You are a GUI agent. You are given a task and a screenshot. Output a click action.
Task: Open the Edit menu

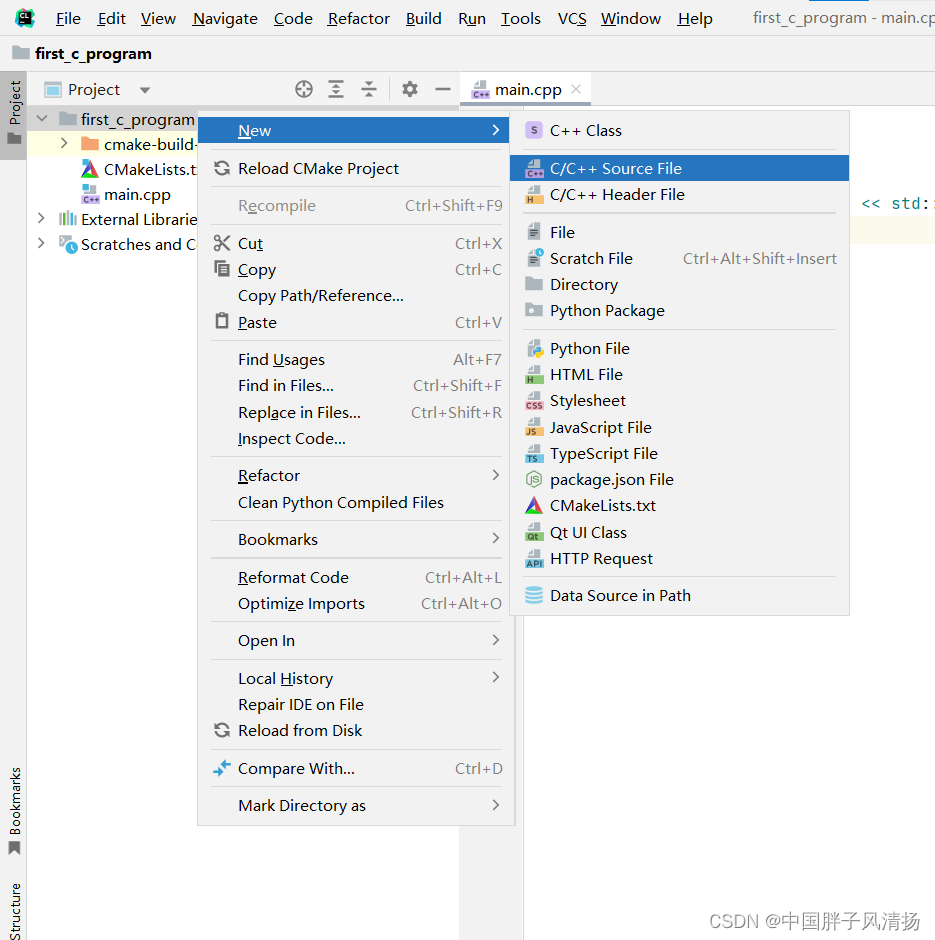[x=111, y=19]
